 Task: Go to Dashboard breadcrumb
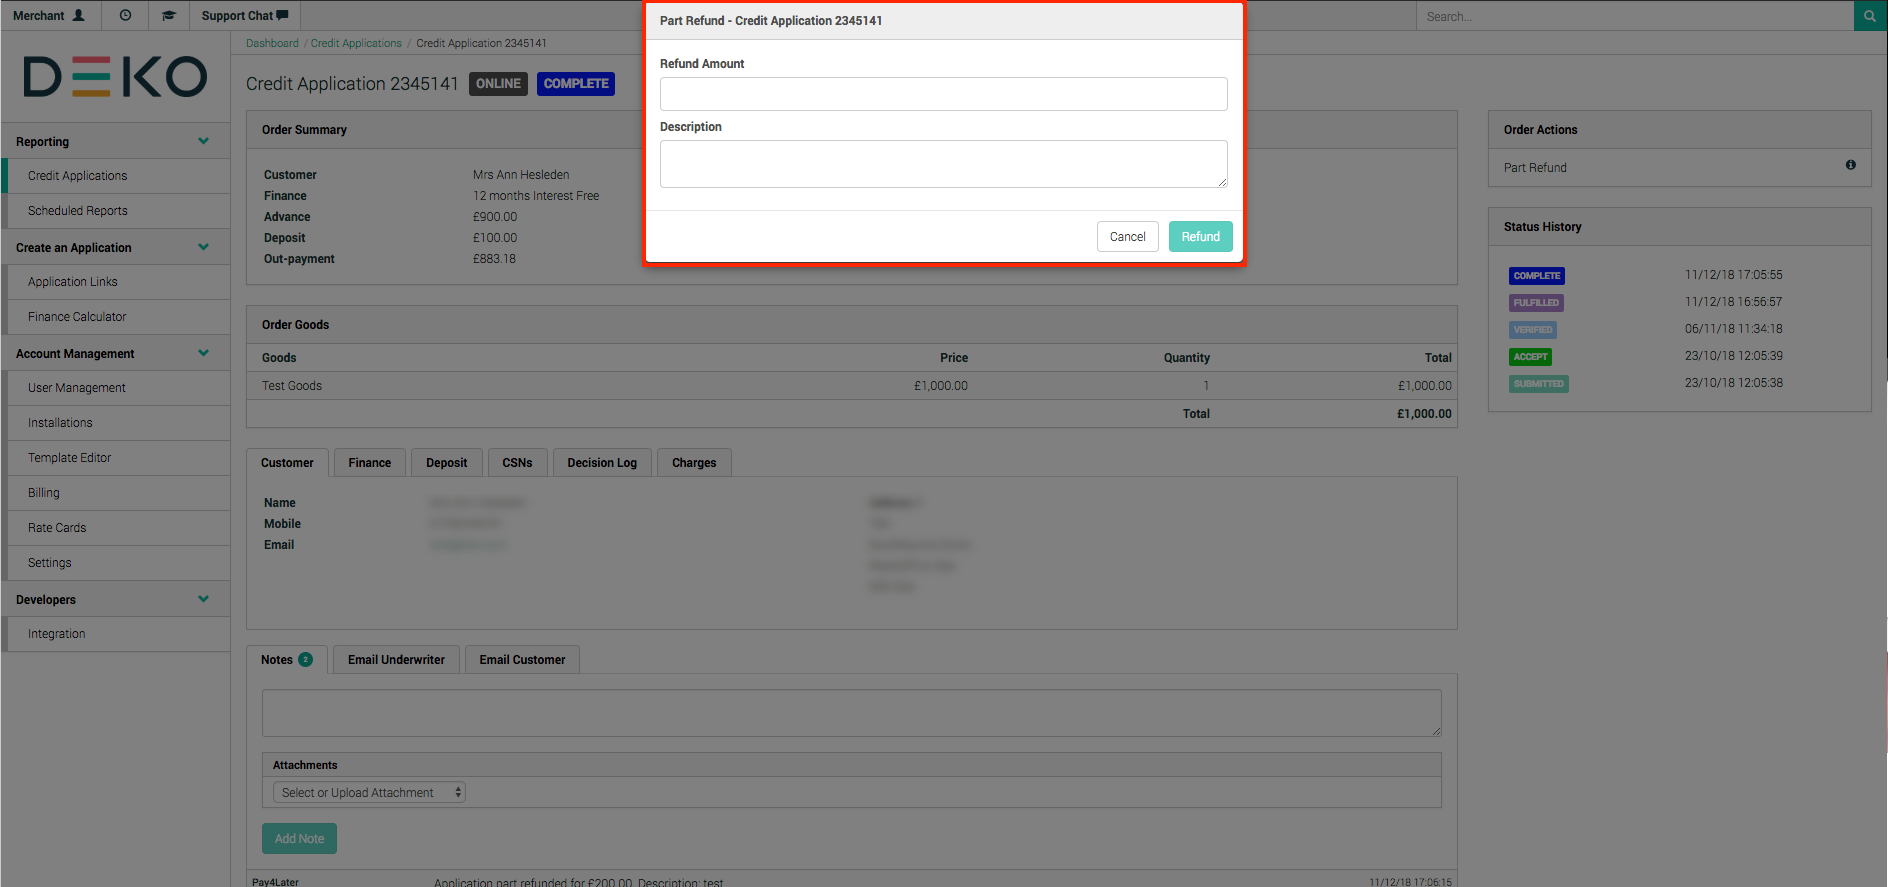point(272,43)
